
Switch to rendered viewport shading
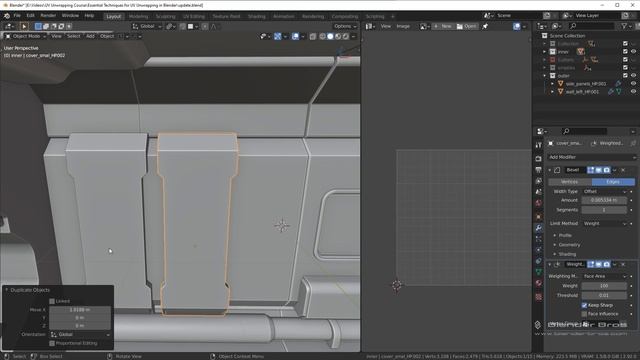(x=346, y=36)
